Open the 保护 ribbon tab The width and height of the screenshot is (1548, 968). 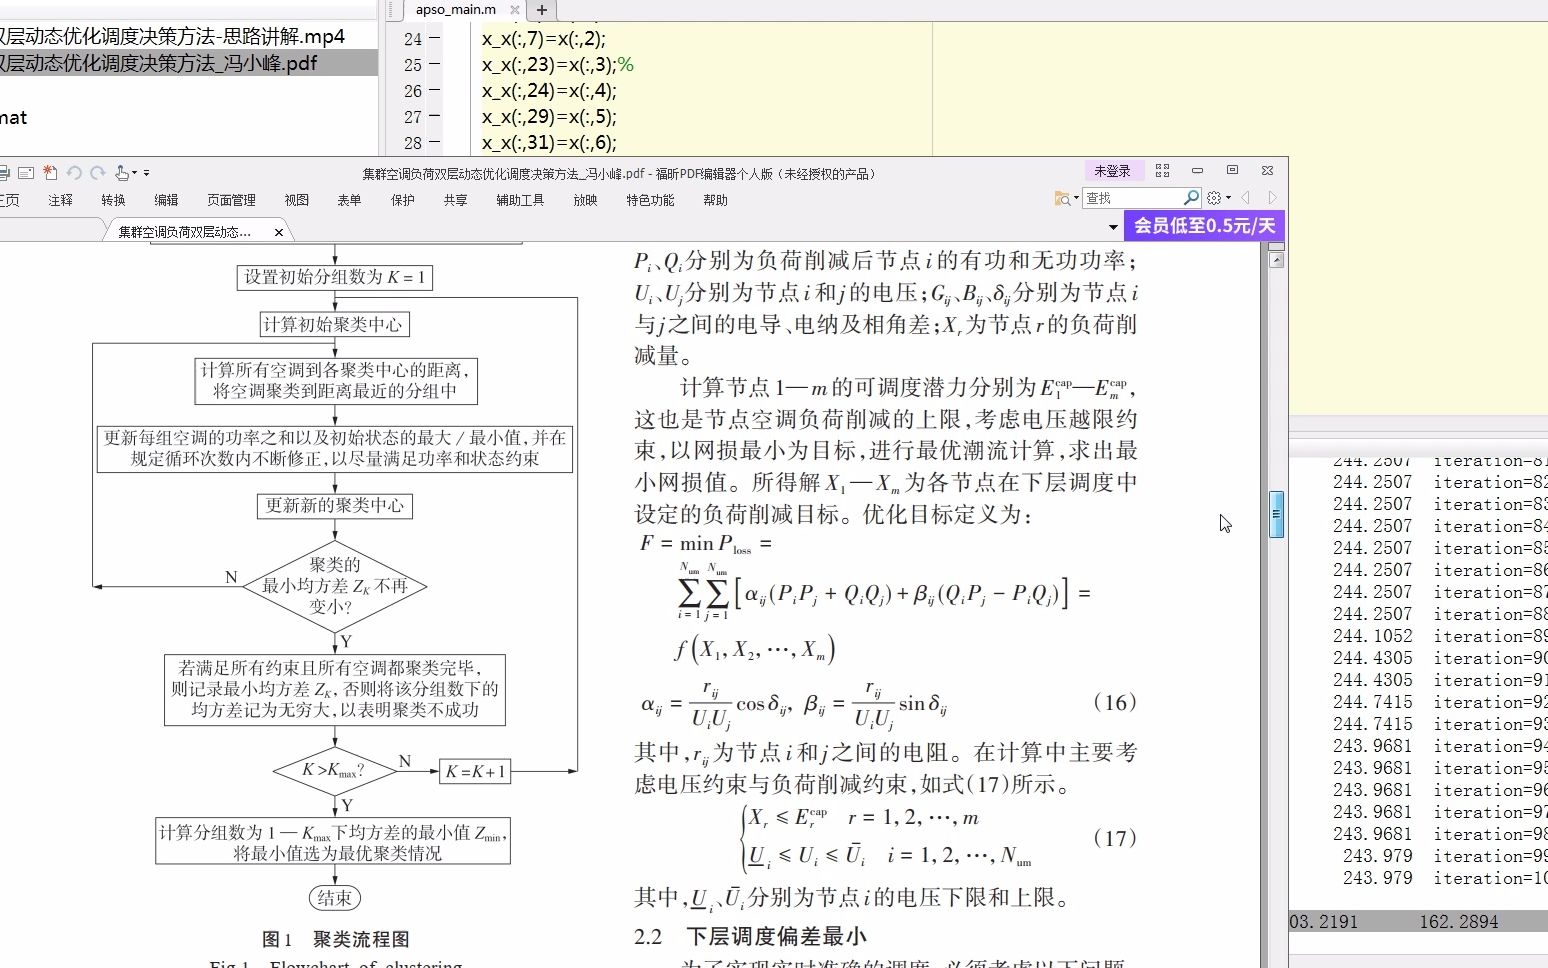click(402, 200)
